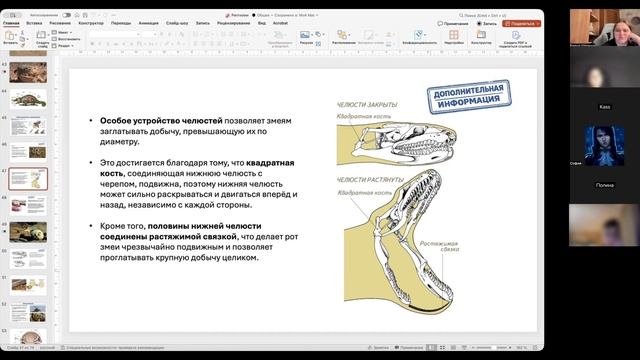Switch to Slide Sorter grid view icon
Screen dimensions: 640x360
tap(442, 348)
